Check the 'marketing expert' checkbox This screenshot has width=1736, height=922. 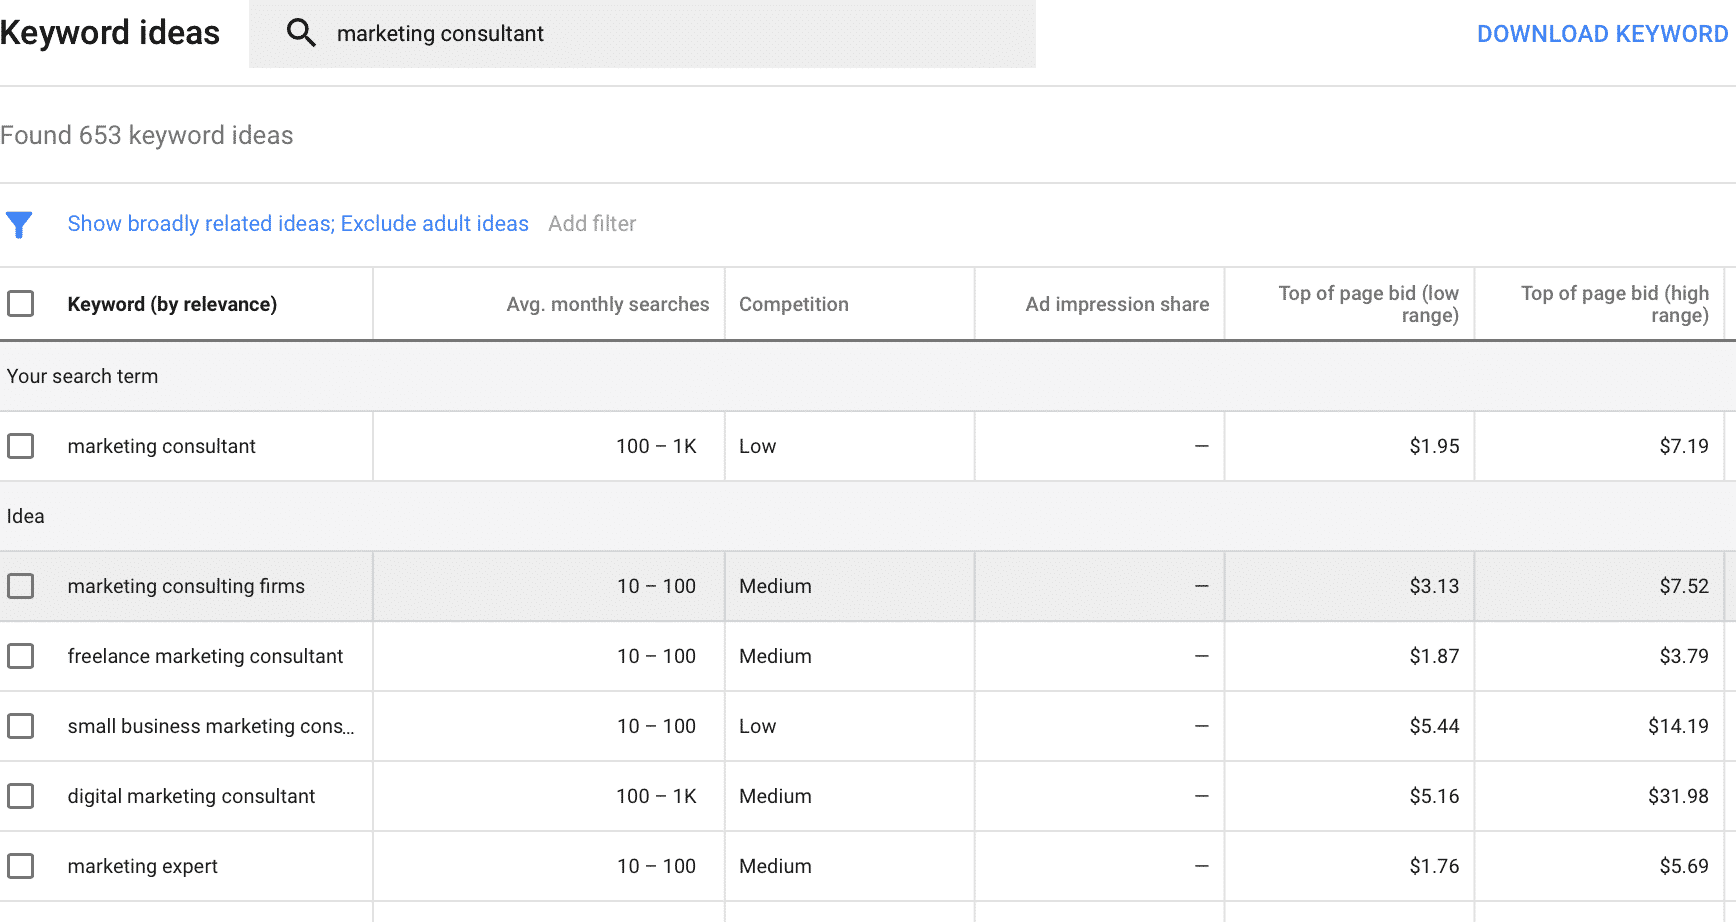point(21,866)
